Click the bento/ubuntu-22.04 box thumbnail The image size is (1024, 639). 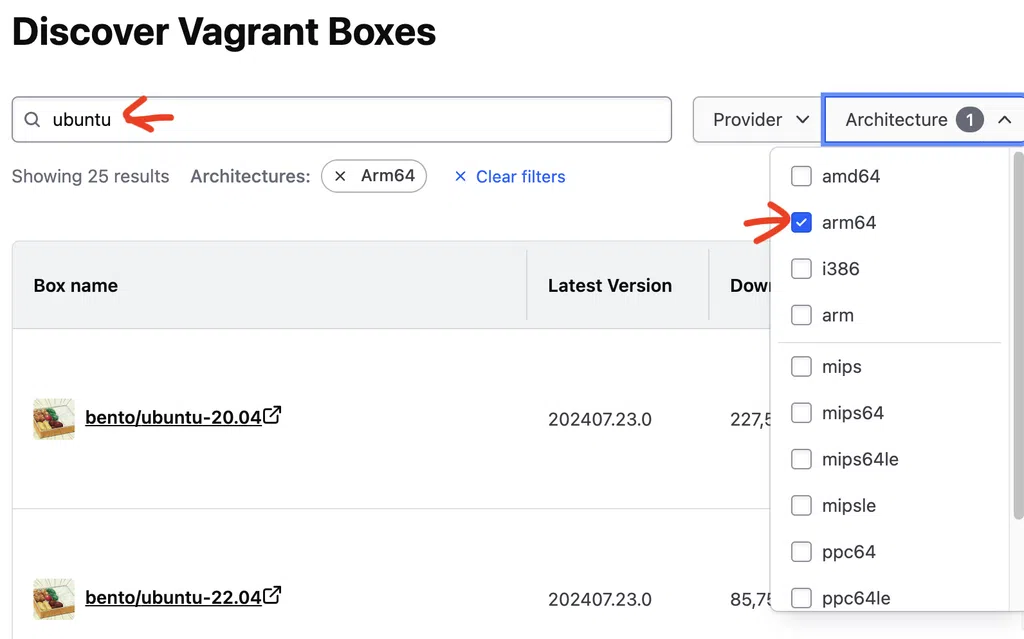click(x=54, y=599)
